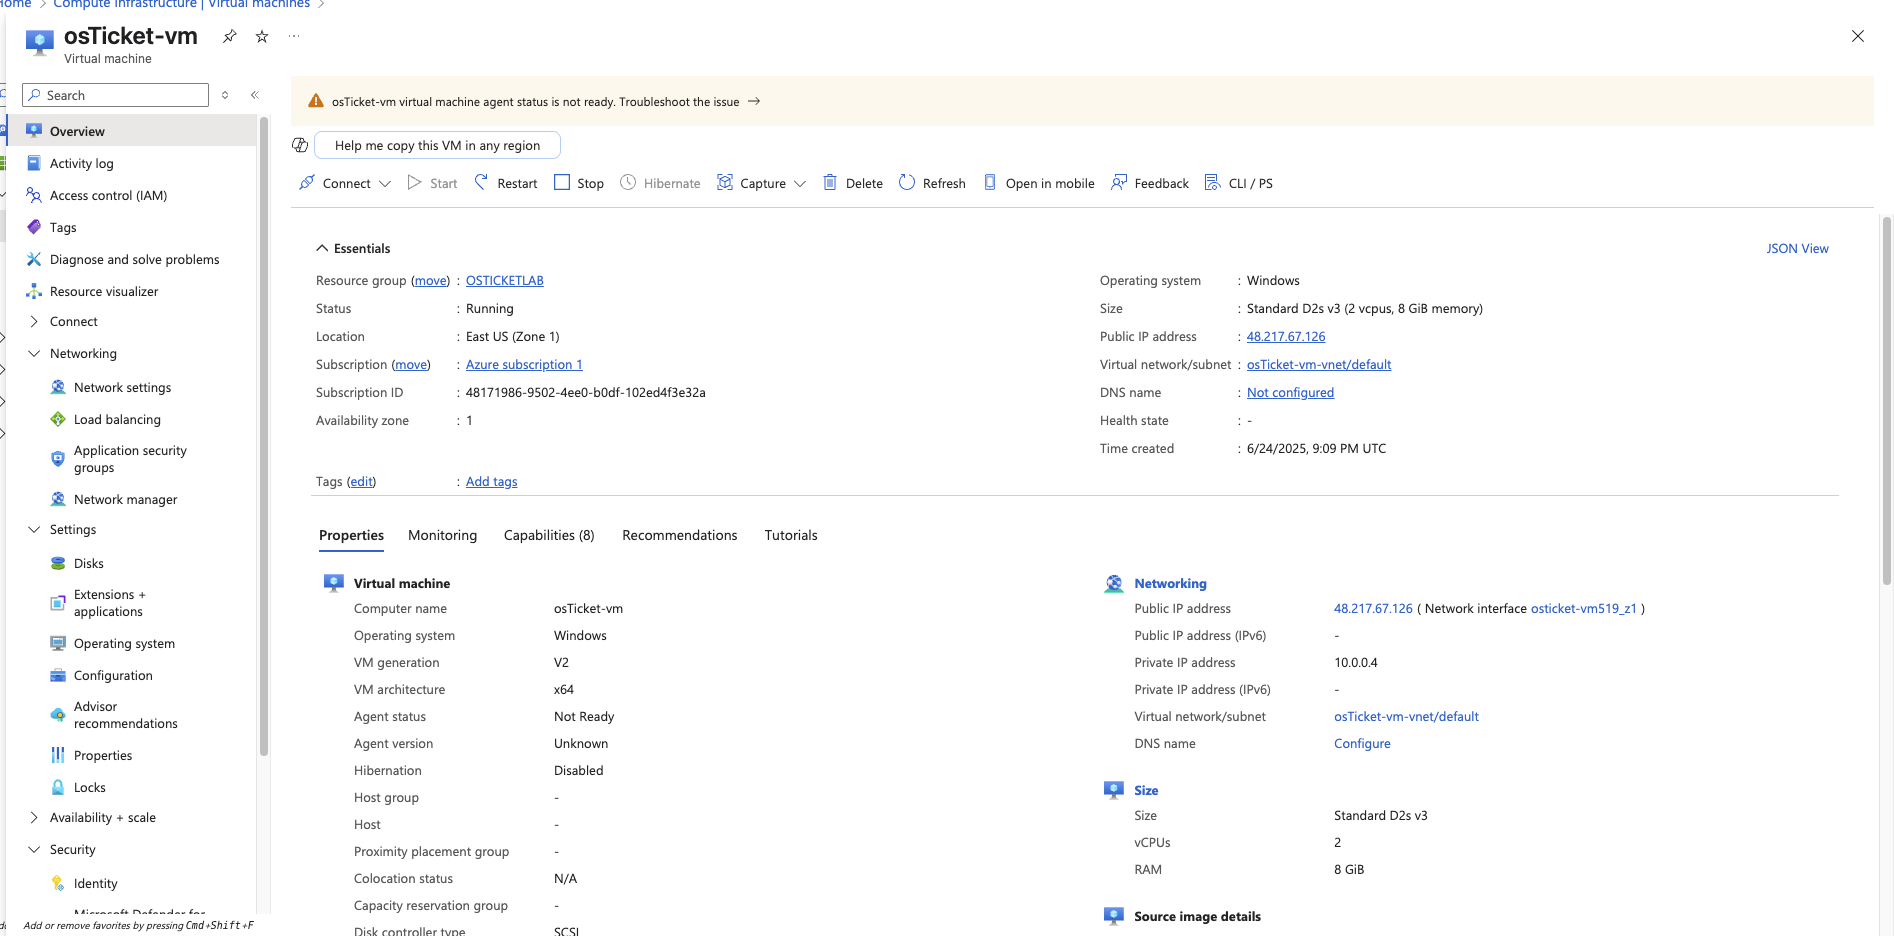The height and width of the screenshot is (936, 1894).
Task: Open Resource visualizer
Action: point(104,291)
